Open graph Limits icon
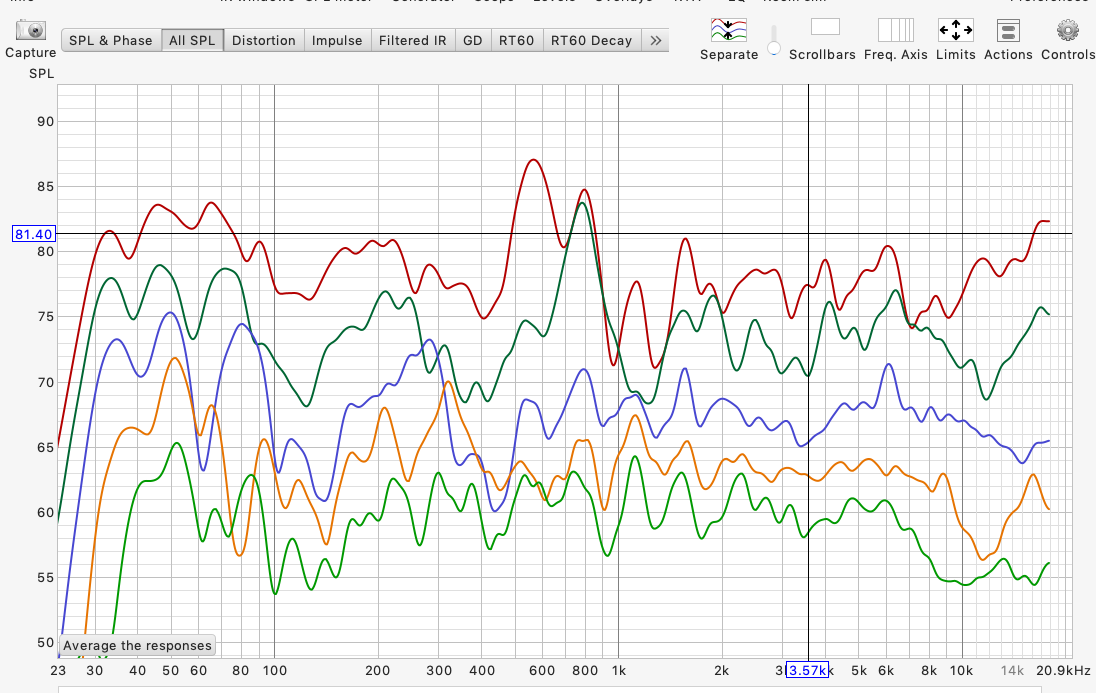The image size is (1096, 693). pyautogui.click(x=956, y=30)
